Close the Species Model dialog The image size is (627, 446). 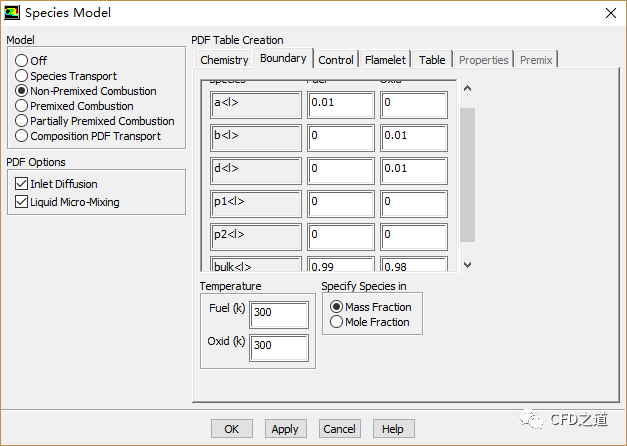(611, 13)
